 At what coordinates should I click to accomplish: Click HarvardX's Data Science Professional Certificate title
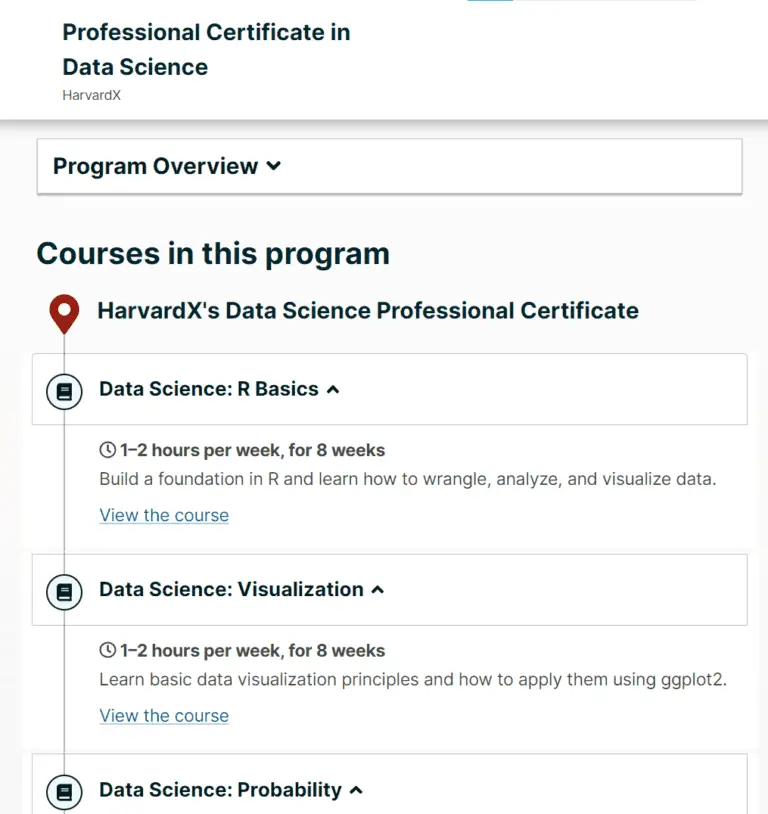pyautogui.click(x=366, y=310)
